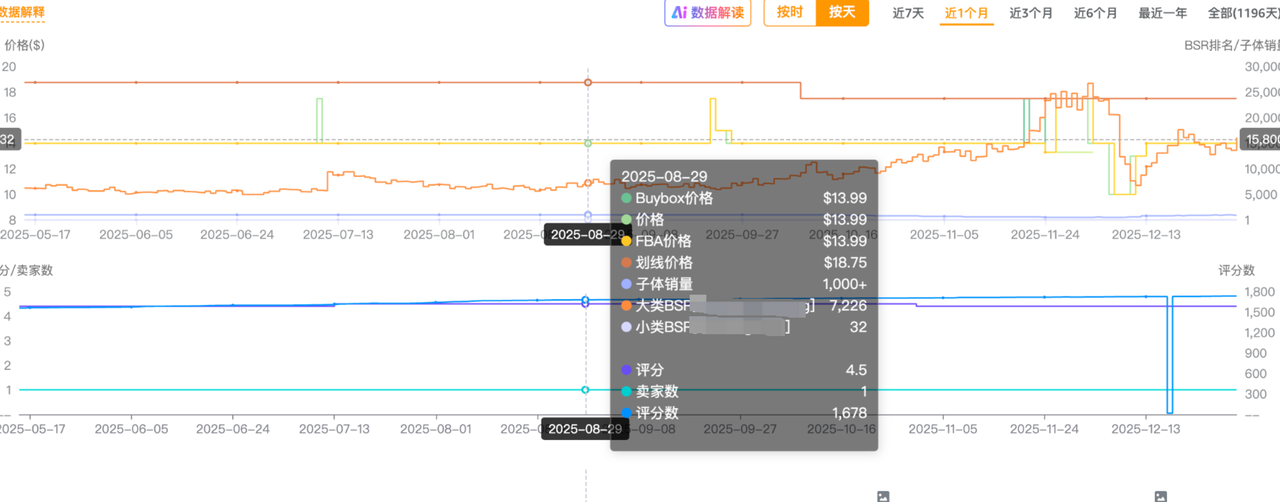
Task: Select the 近1个月 time range
Action: tap(966, 13)
